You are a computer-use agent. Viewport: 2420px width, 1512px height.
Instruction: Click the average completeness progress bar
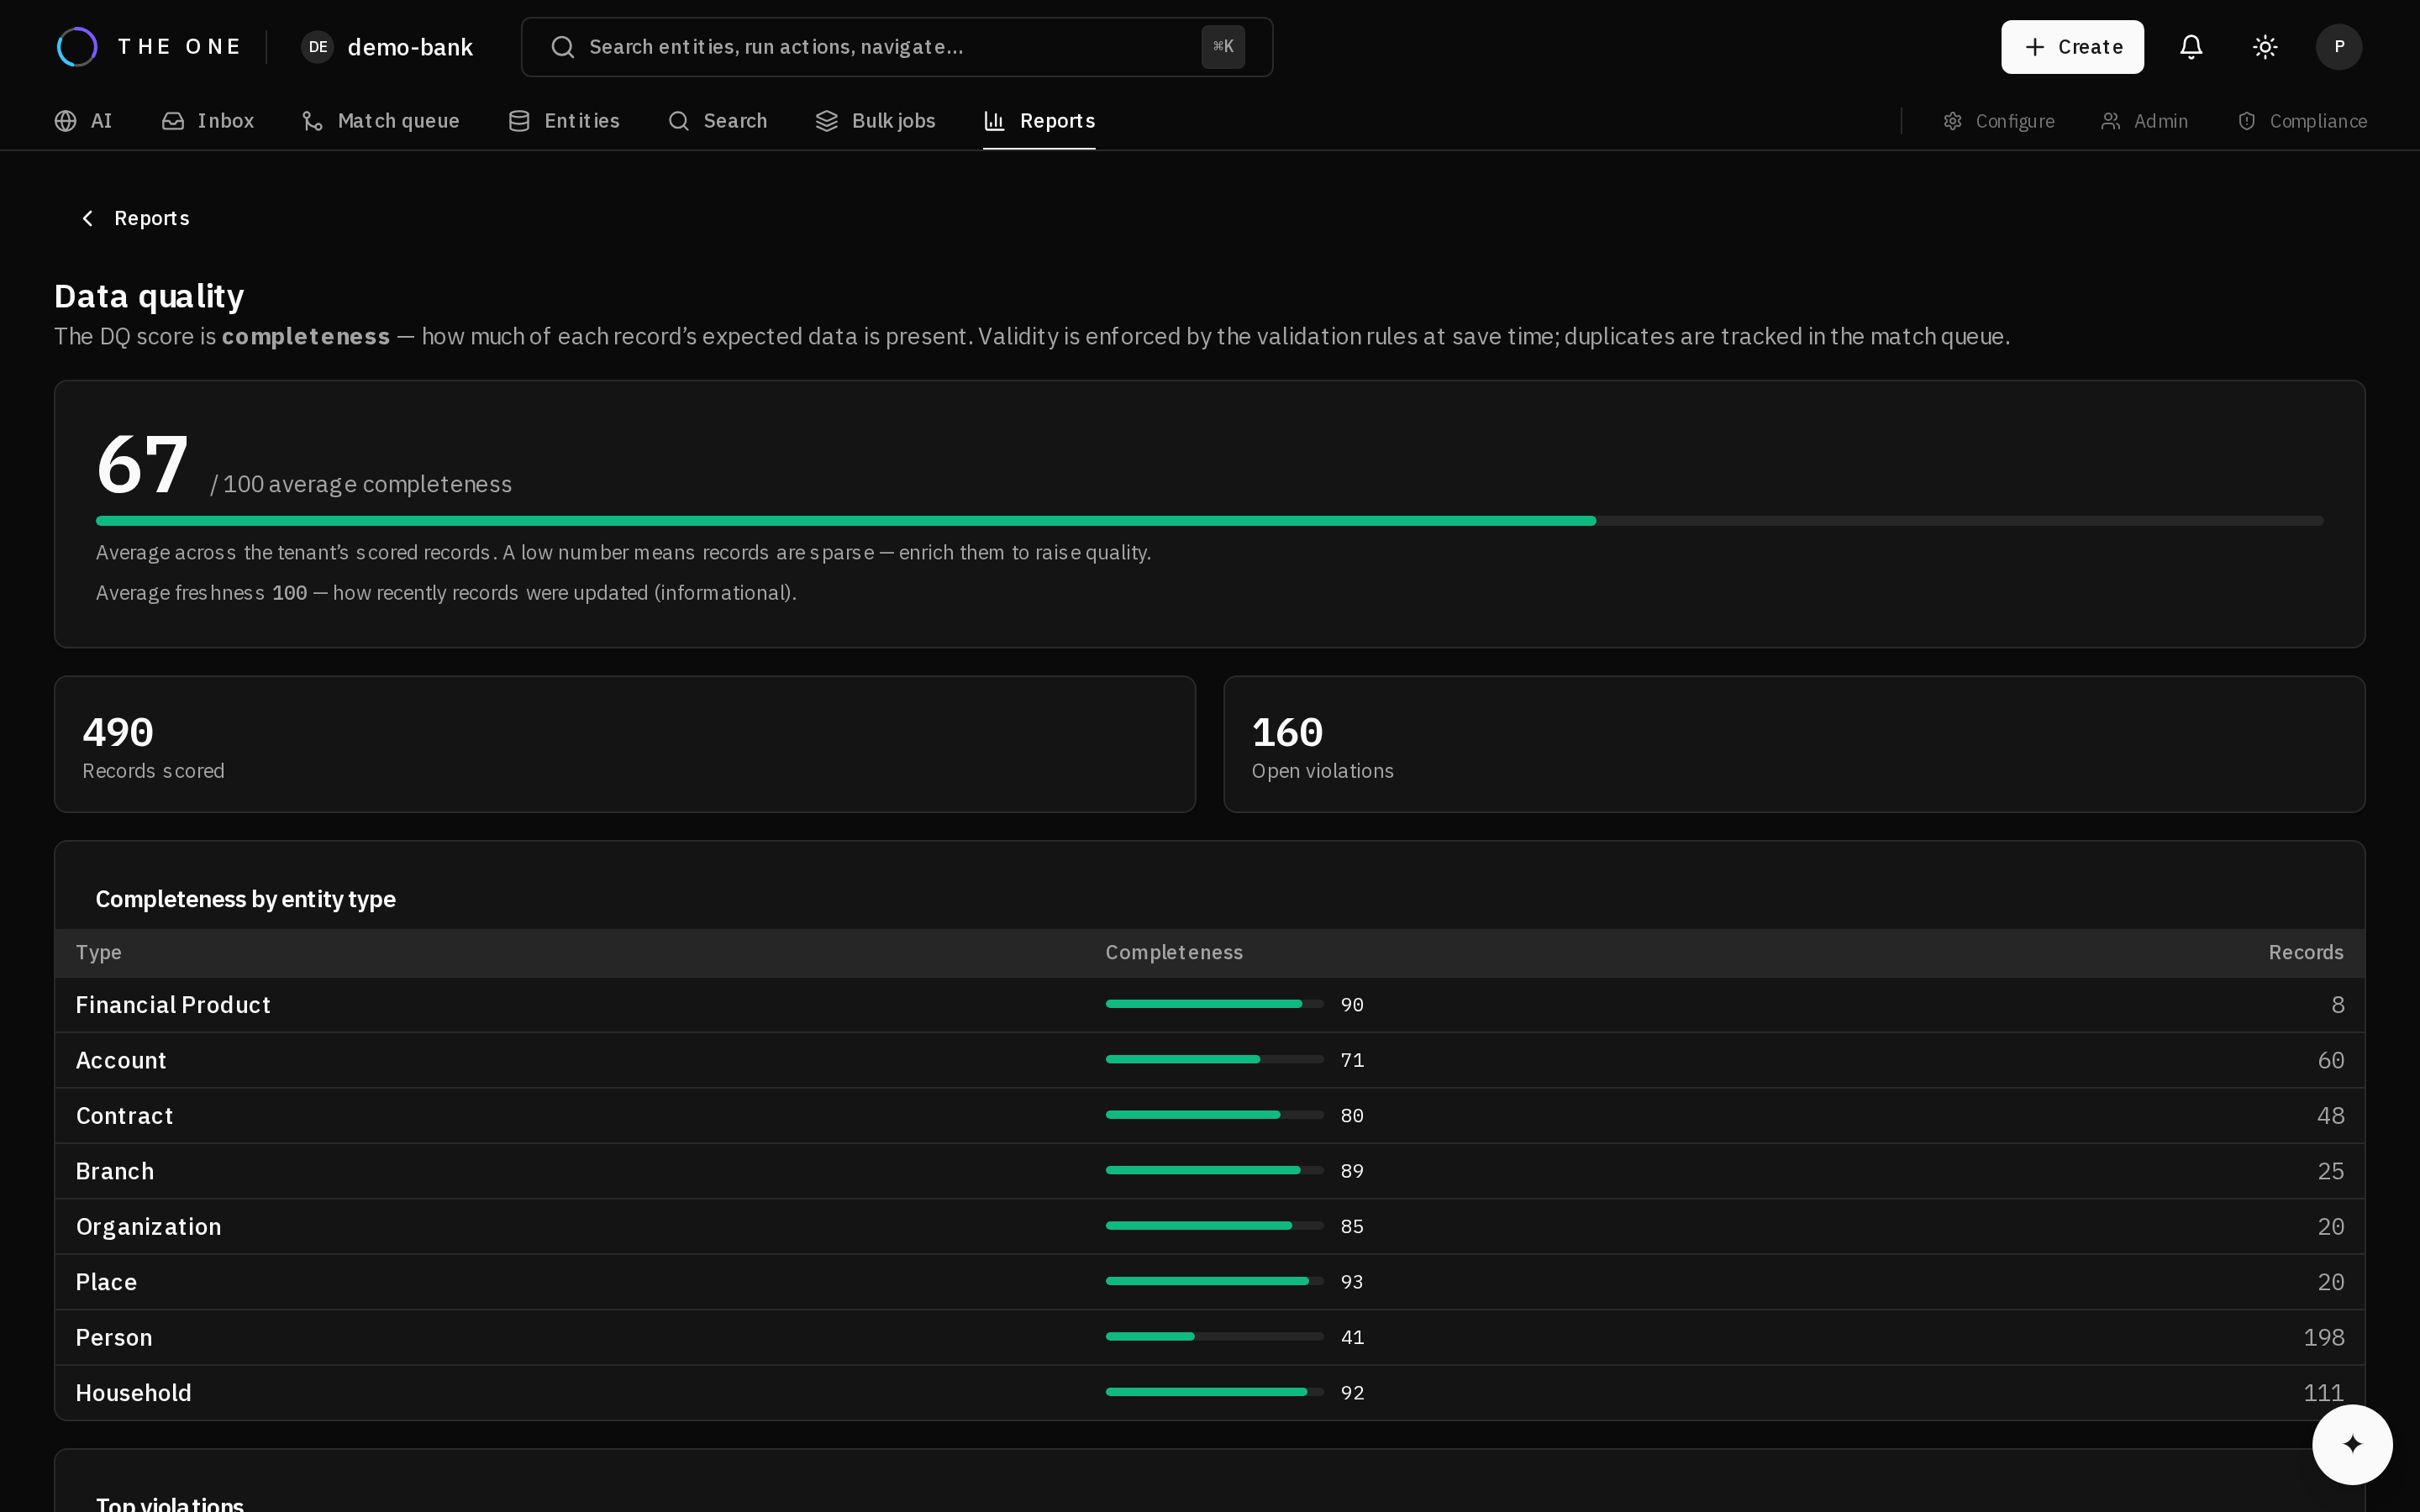click(x=1209, y=521)
